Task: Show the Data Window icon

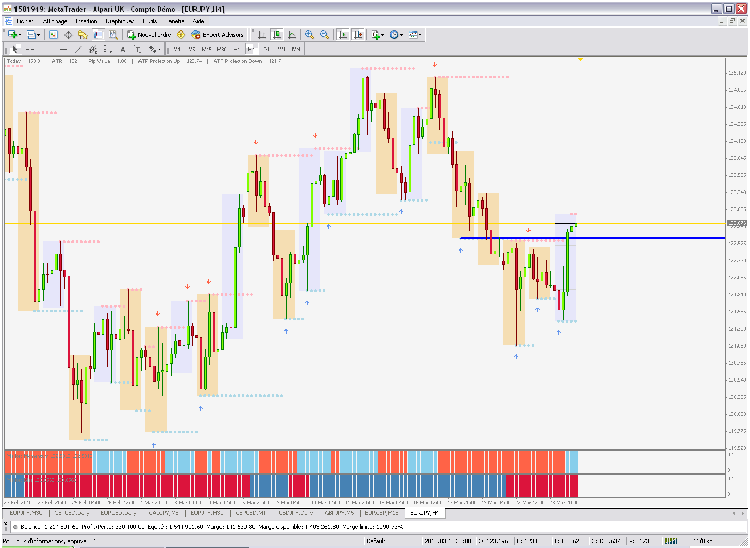Action: click(x=68, y=34)
